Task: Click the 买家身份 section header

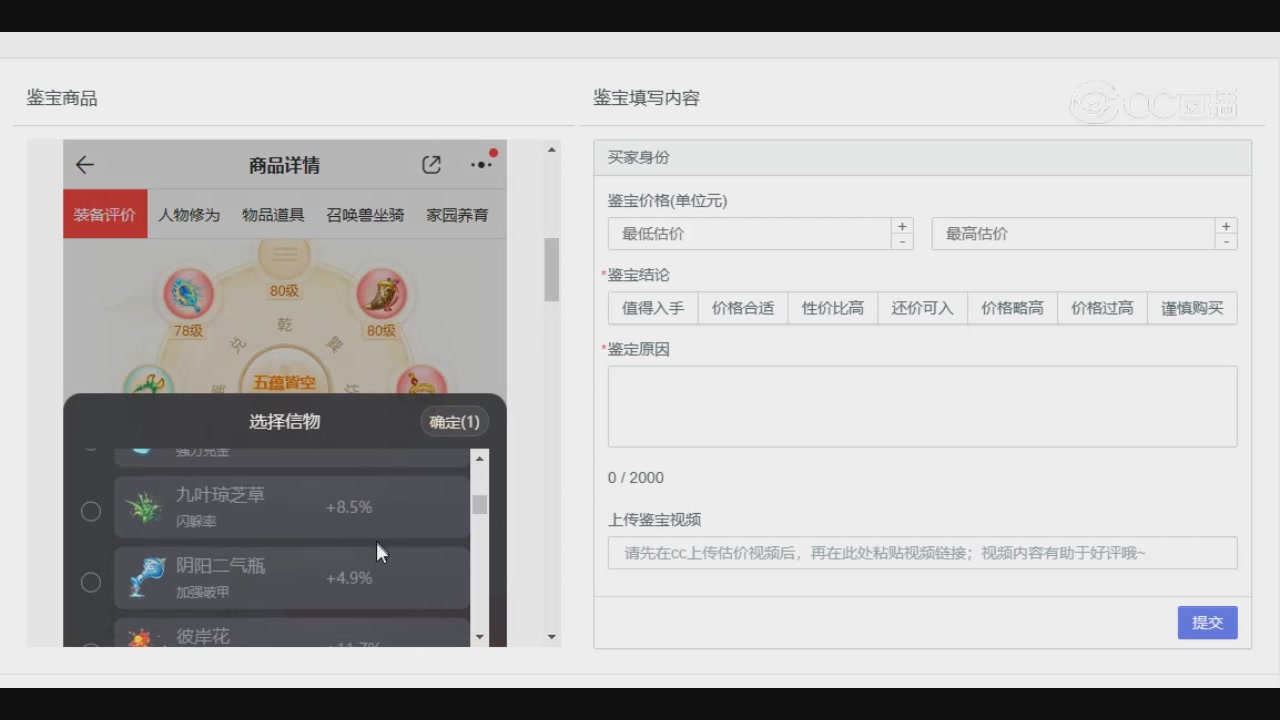Action: (x=922, y=158)
